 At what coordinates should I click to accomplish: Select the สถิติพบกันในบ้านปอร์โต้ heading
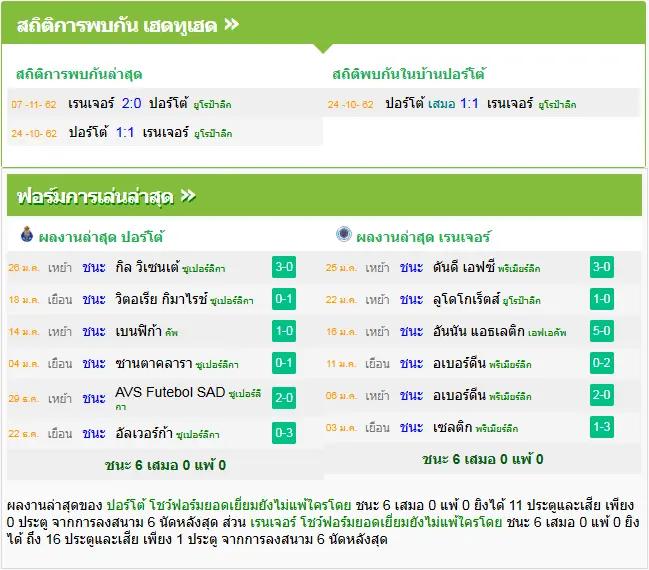tap(409, 74)
